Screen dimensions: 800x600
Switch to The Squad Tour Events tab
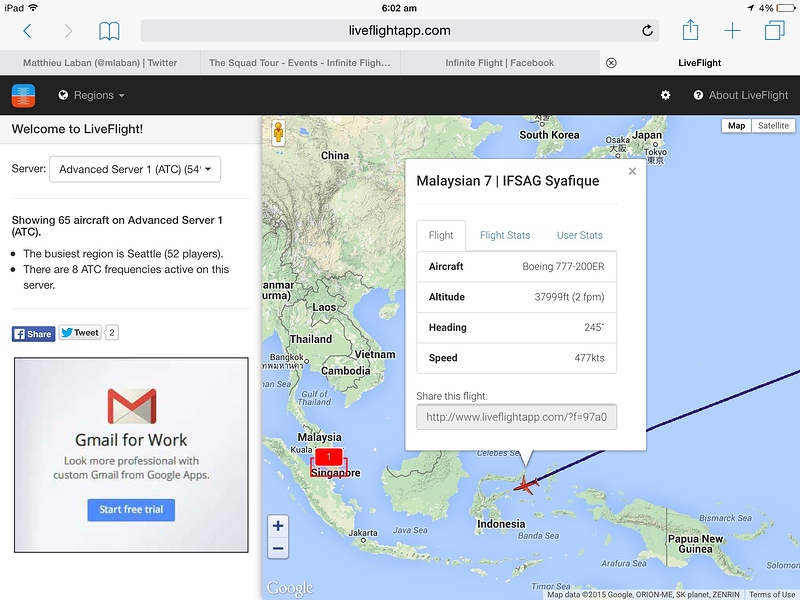pyautogui.click(x=300, y=63)
